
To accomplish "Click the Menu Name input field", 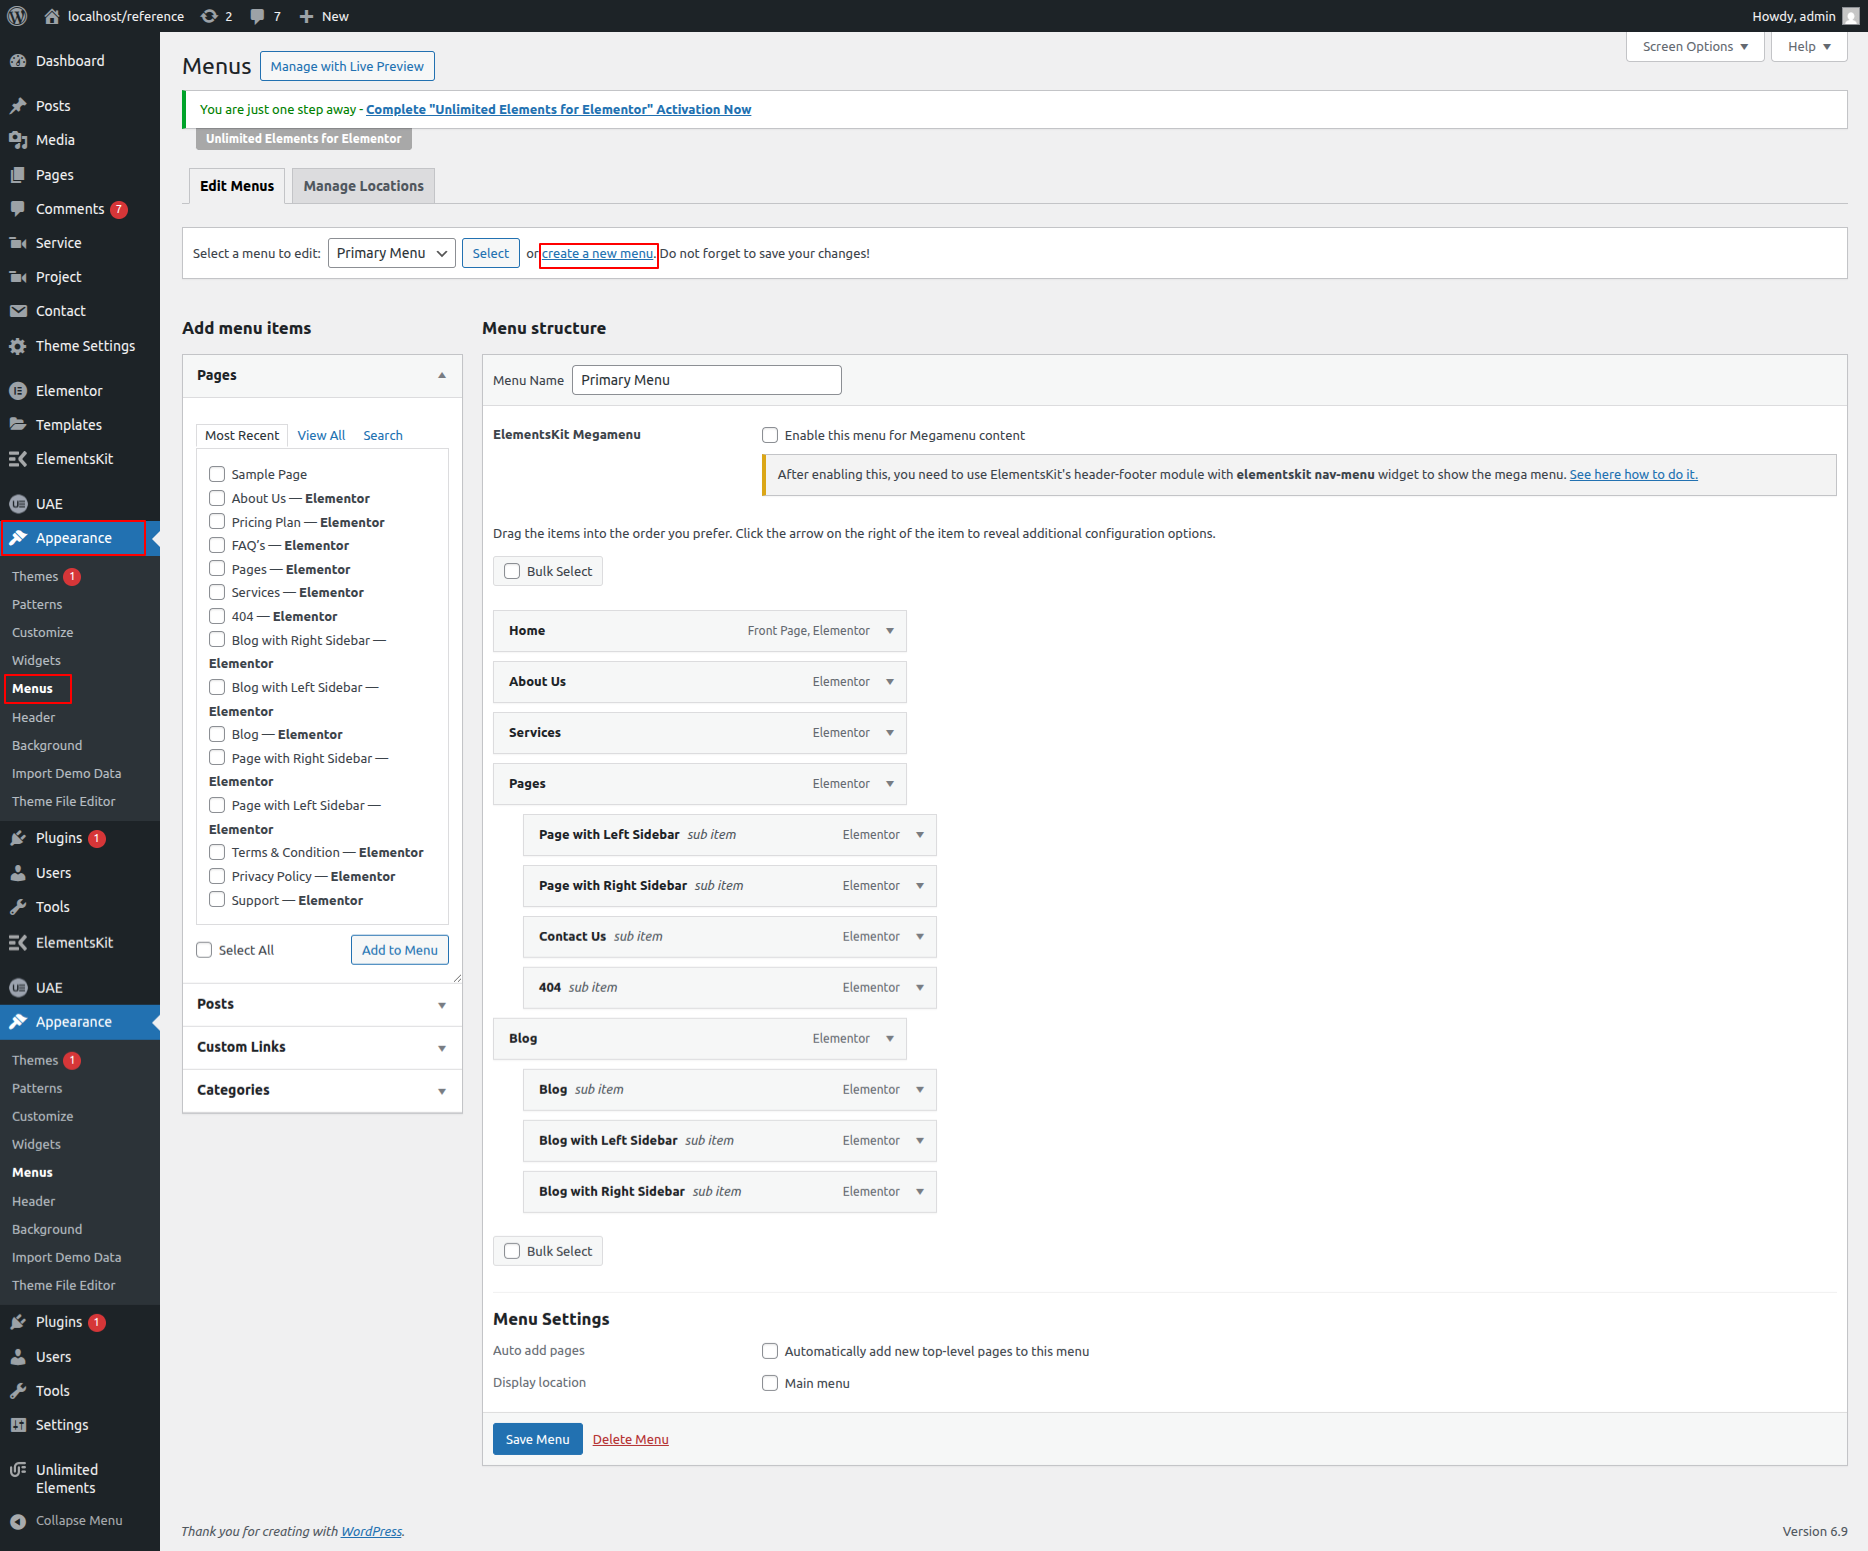I will click(x=707, y=380).
